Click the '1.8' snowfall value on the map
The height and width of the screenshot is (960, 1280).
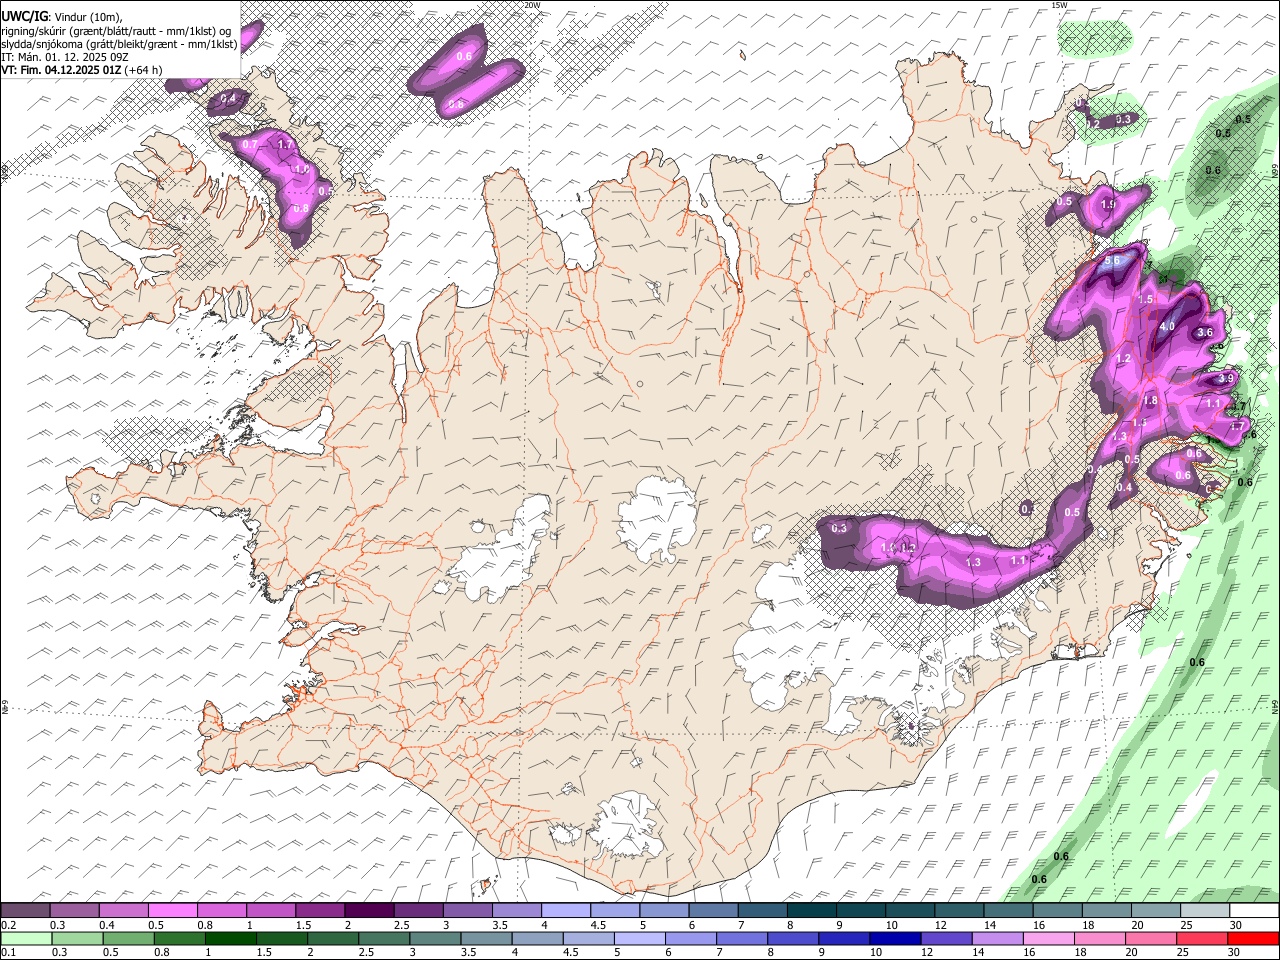click(x=1150, y=401)
